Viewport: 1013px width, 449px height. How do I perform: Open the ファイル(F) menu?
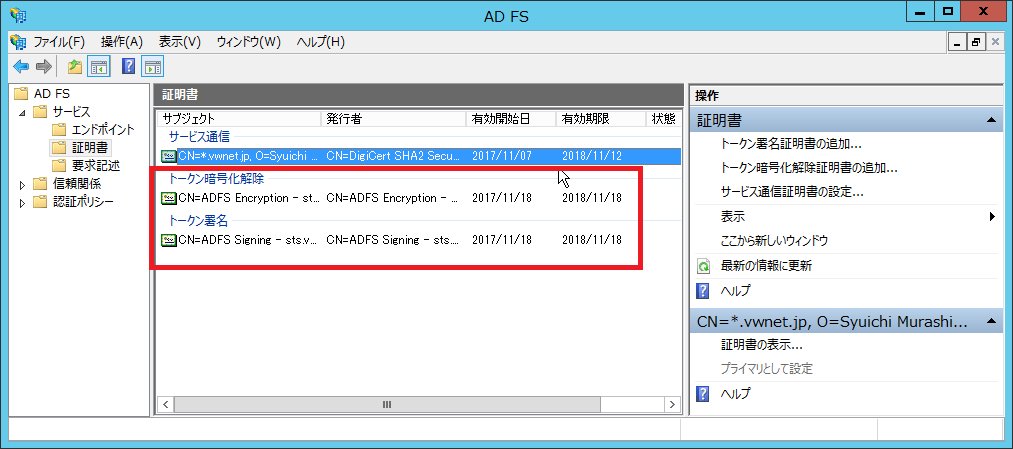tap(59, 42)
